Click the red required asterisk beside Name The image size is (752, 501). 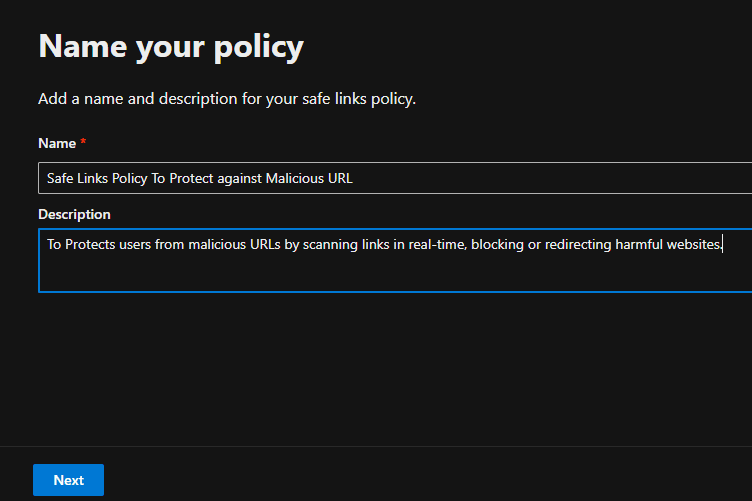tap(84, 144)
